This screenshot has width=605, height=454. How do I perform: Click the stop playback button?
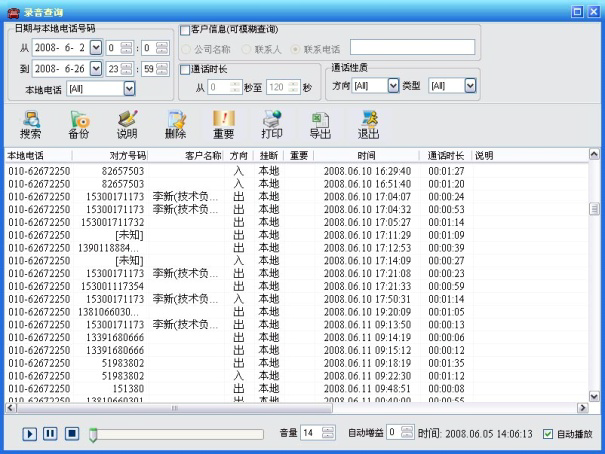[x=72, y=434]
